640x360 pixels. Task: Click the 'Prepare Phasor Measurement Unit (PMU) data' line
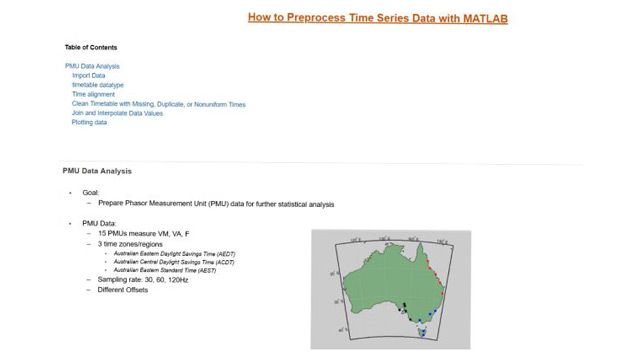(x=216, y=204)
